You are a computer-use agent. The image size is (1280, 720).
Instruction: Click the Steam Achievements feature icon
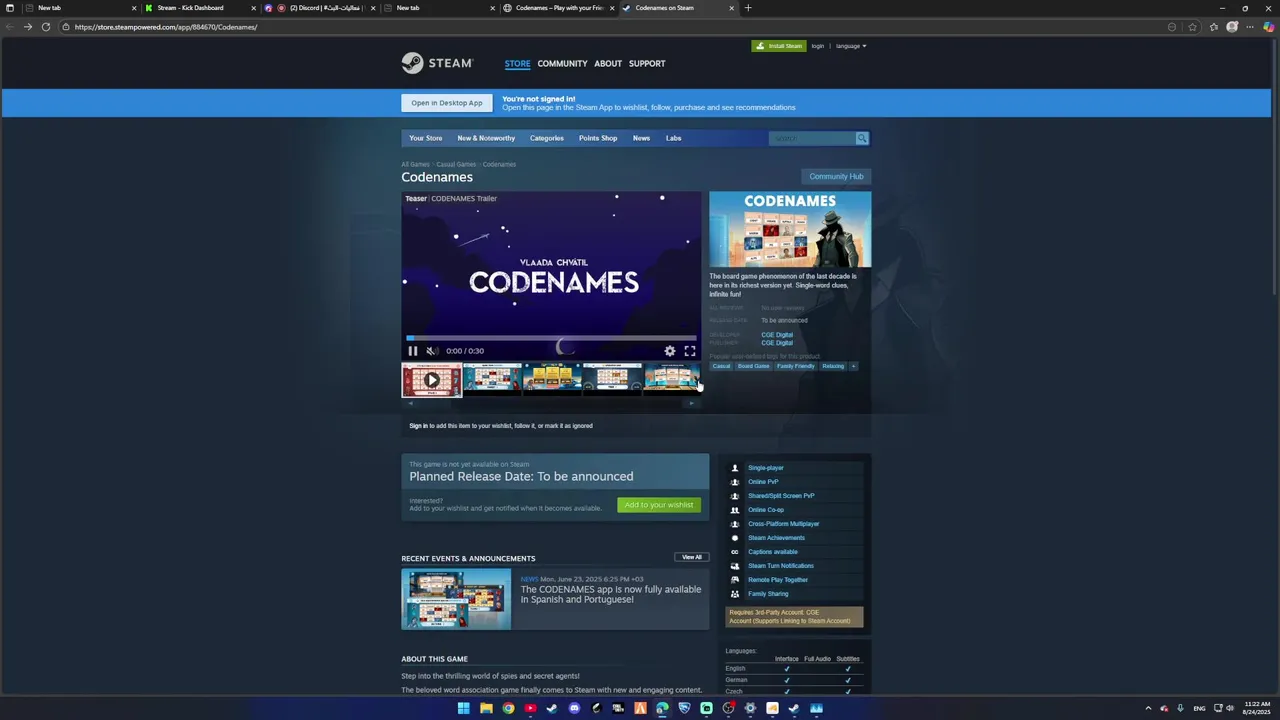pyautogui.click(x=735, y=538)
